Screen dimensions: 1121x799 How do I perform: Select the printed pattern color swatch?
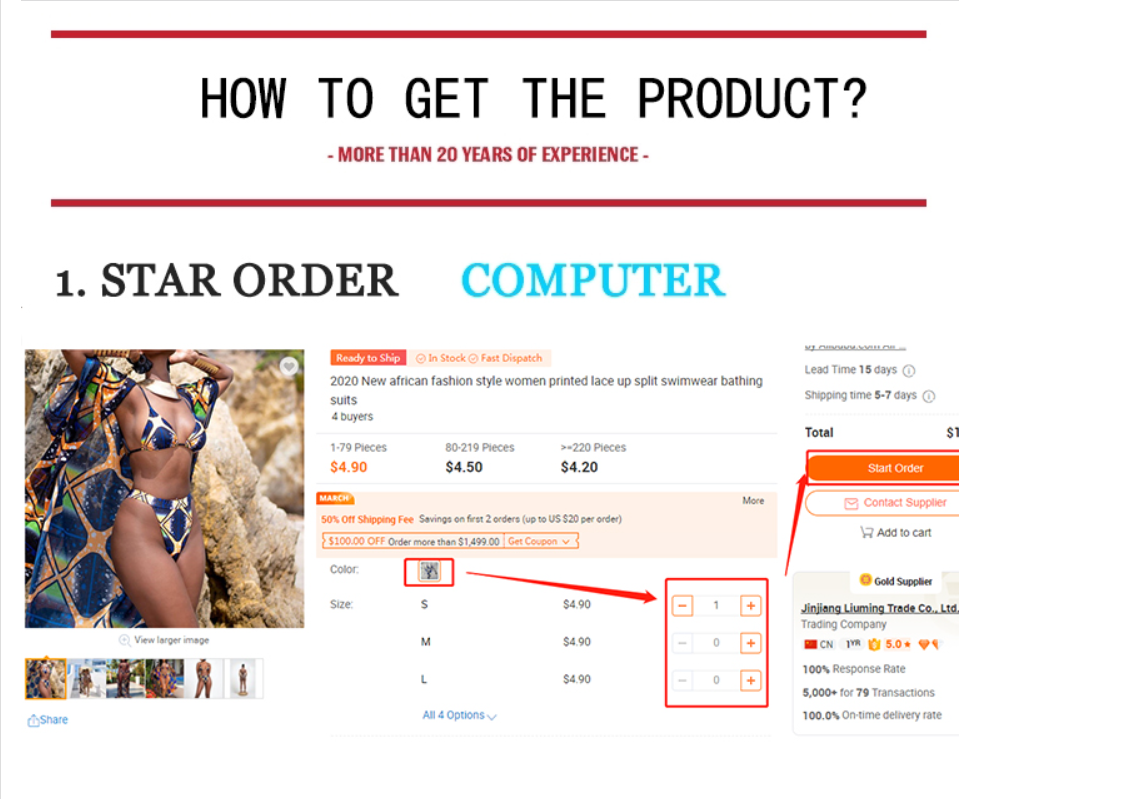429,571
